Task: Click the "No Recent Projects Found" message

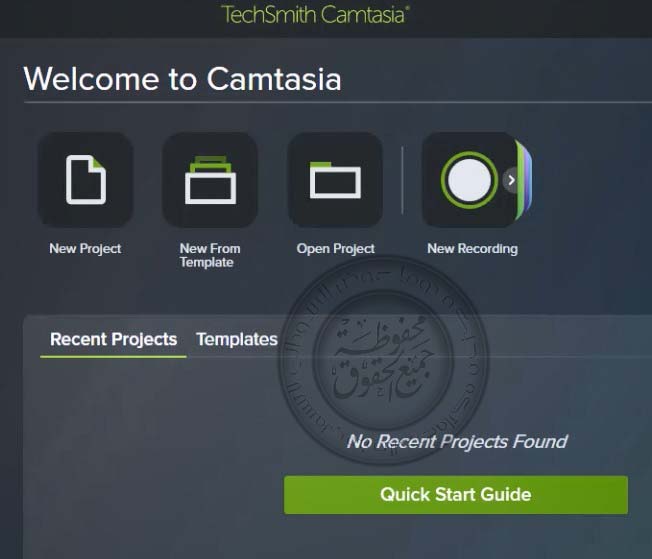Action: 457,441
